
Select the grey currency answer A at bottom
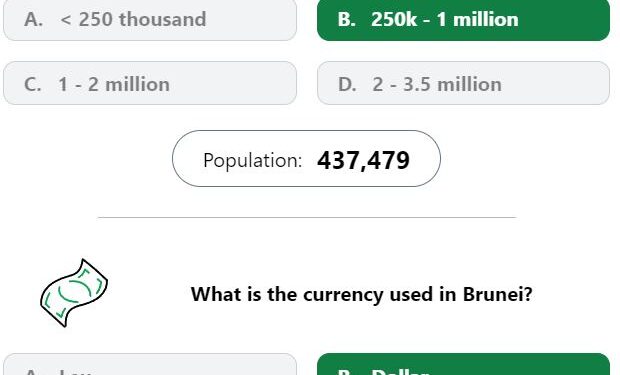pyautogui.click(x=150, y=364)
